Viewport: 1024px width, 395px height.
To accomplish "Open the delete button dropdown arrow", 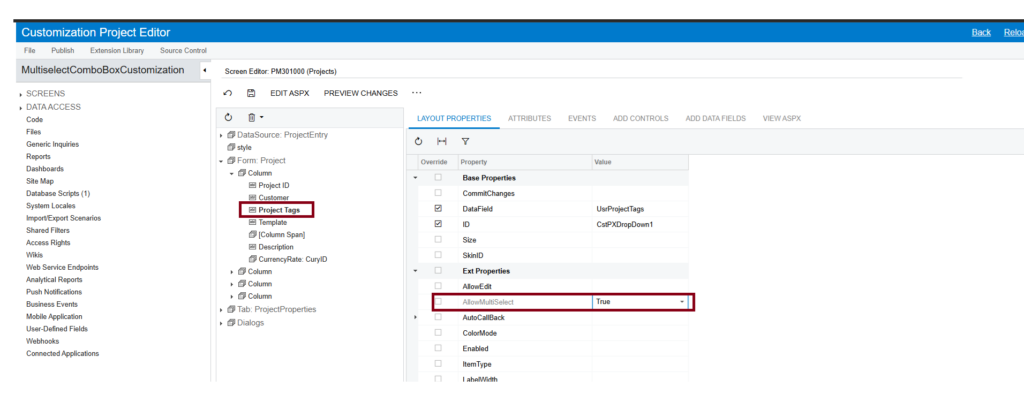I will click(261, 118).
